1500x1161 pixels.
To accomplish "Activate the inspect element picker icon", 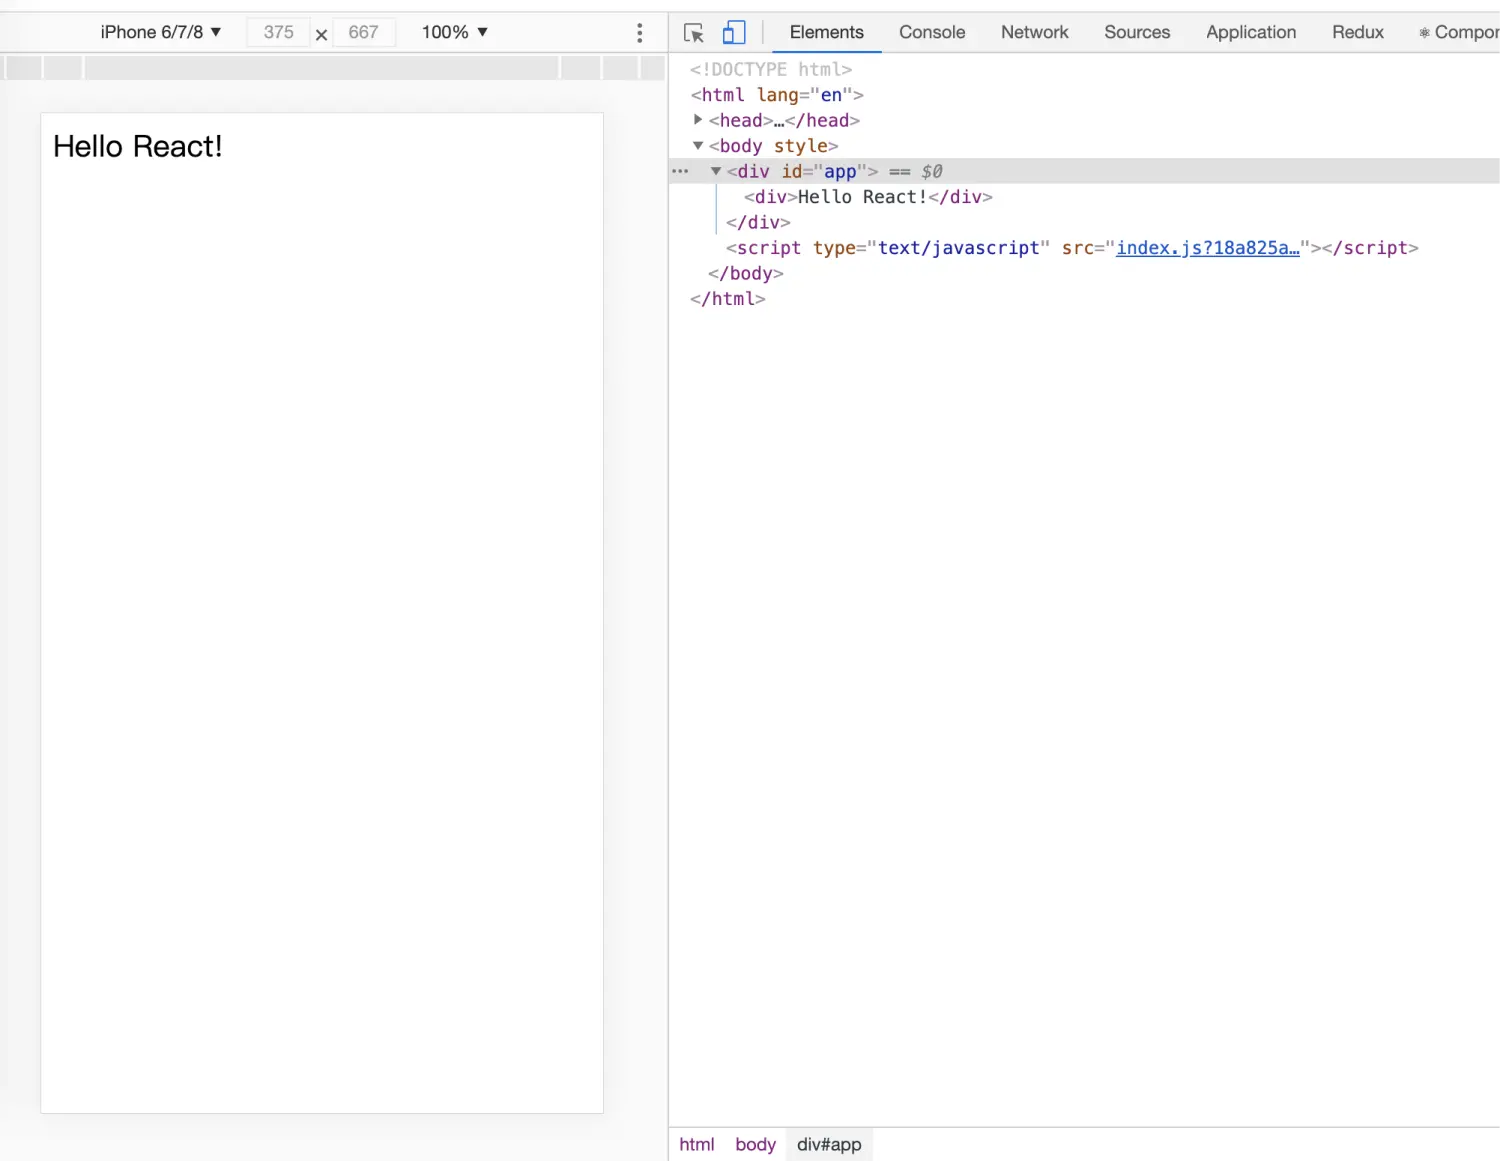I will [x=694, y=33].
